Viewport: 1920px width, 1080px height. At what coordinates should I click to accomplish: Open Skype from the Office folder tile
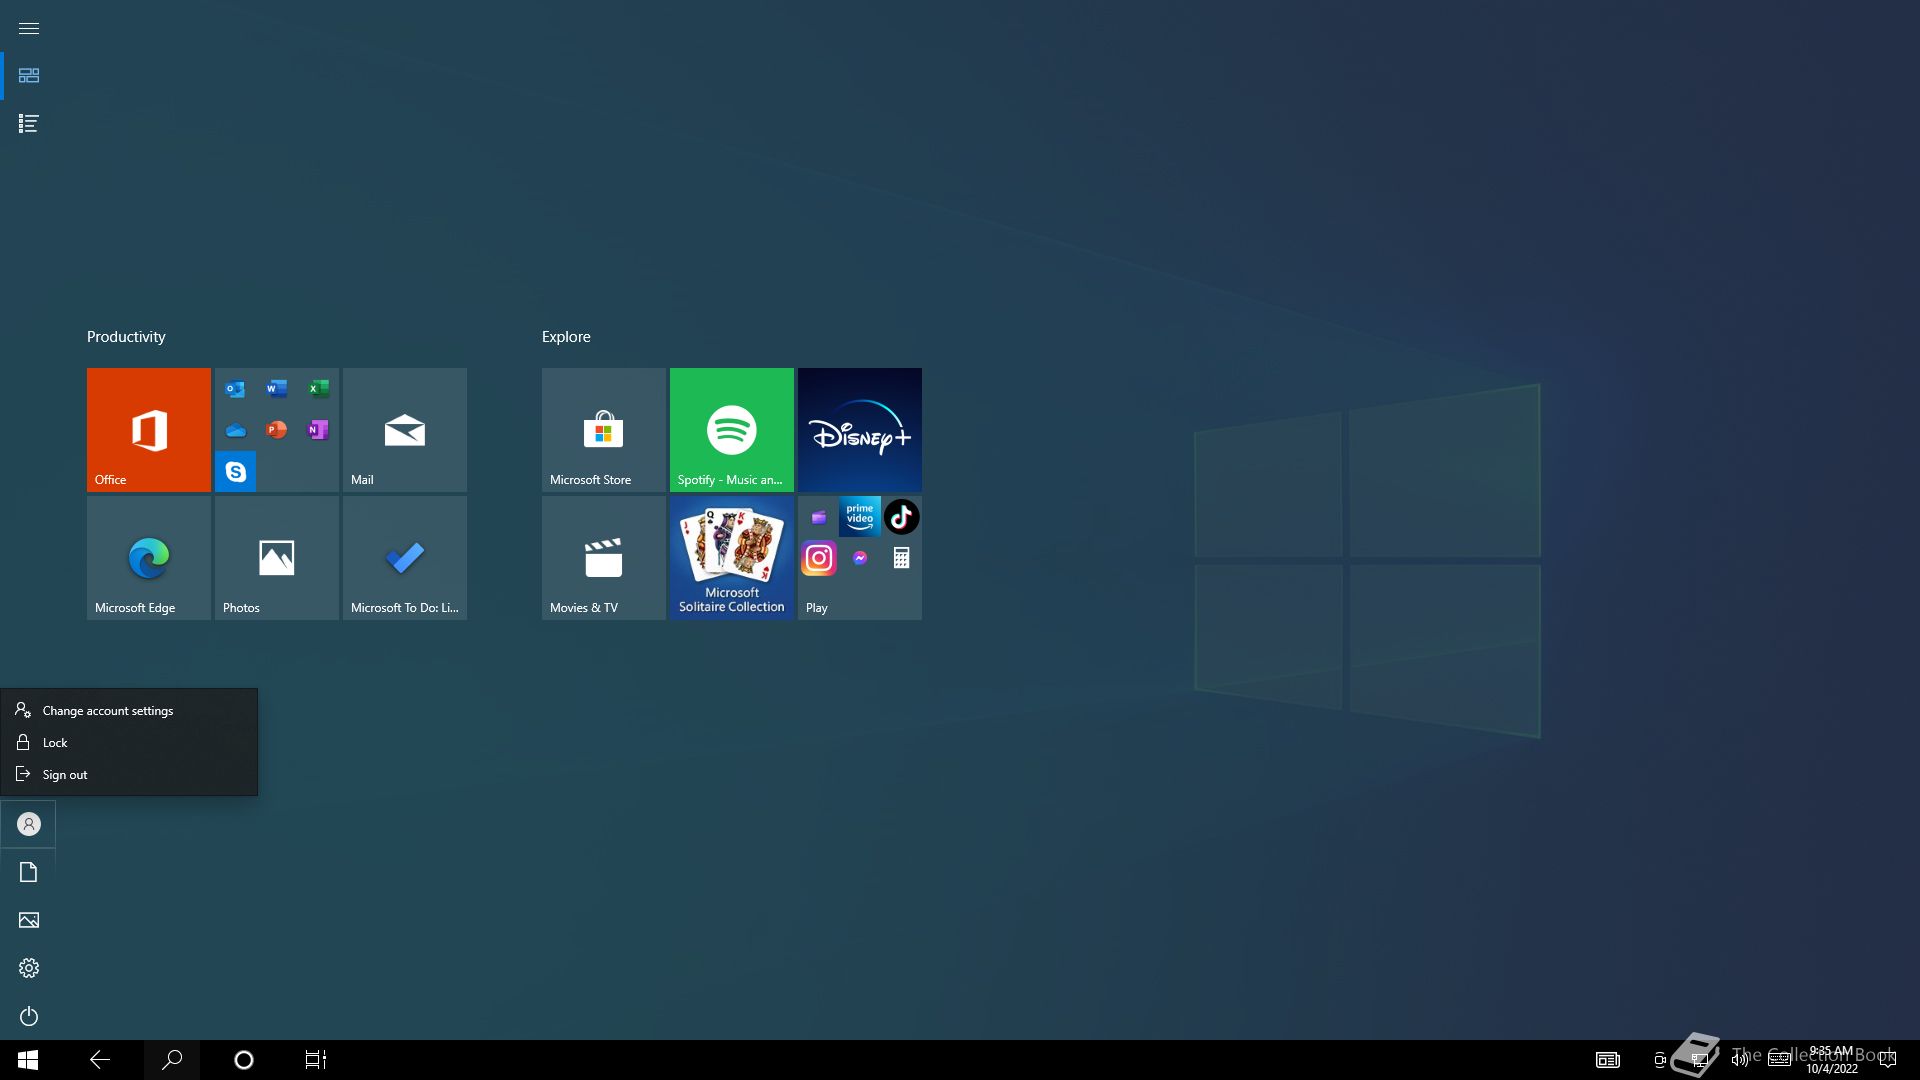point(236,472)
